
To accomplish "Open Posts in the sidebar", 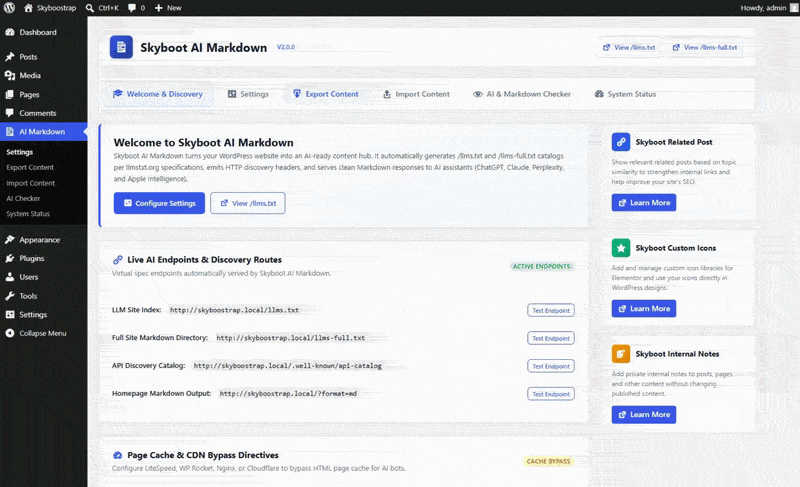I will click(43, 57).
